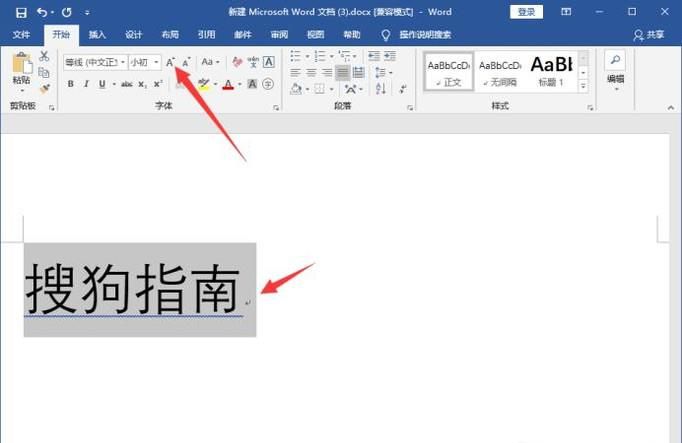Click the Multilevel List icon
Image resolution: width=682 pixels, height=443 pixels.
[x=344, y=56]
